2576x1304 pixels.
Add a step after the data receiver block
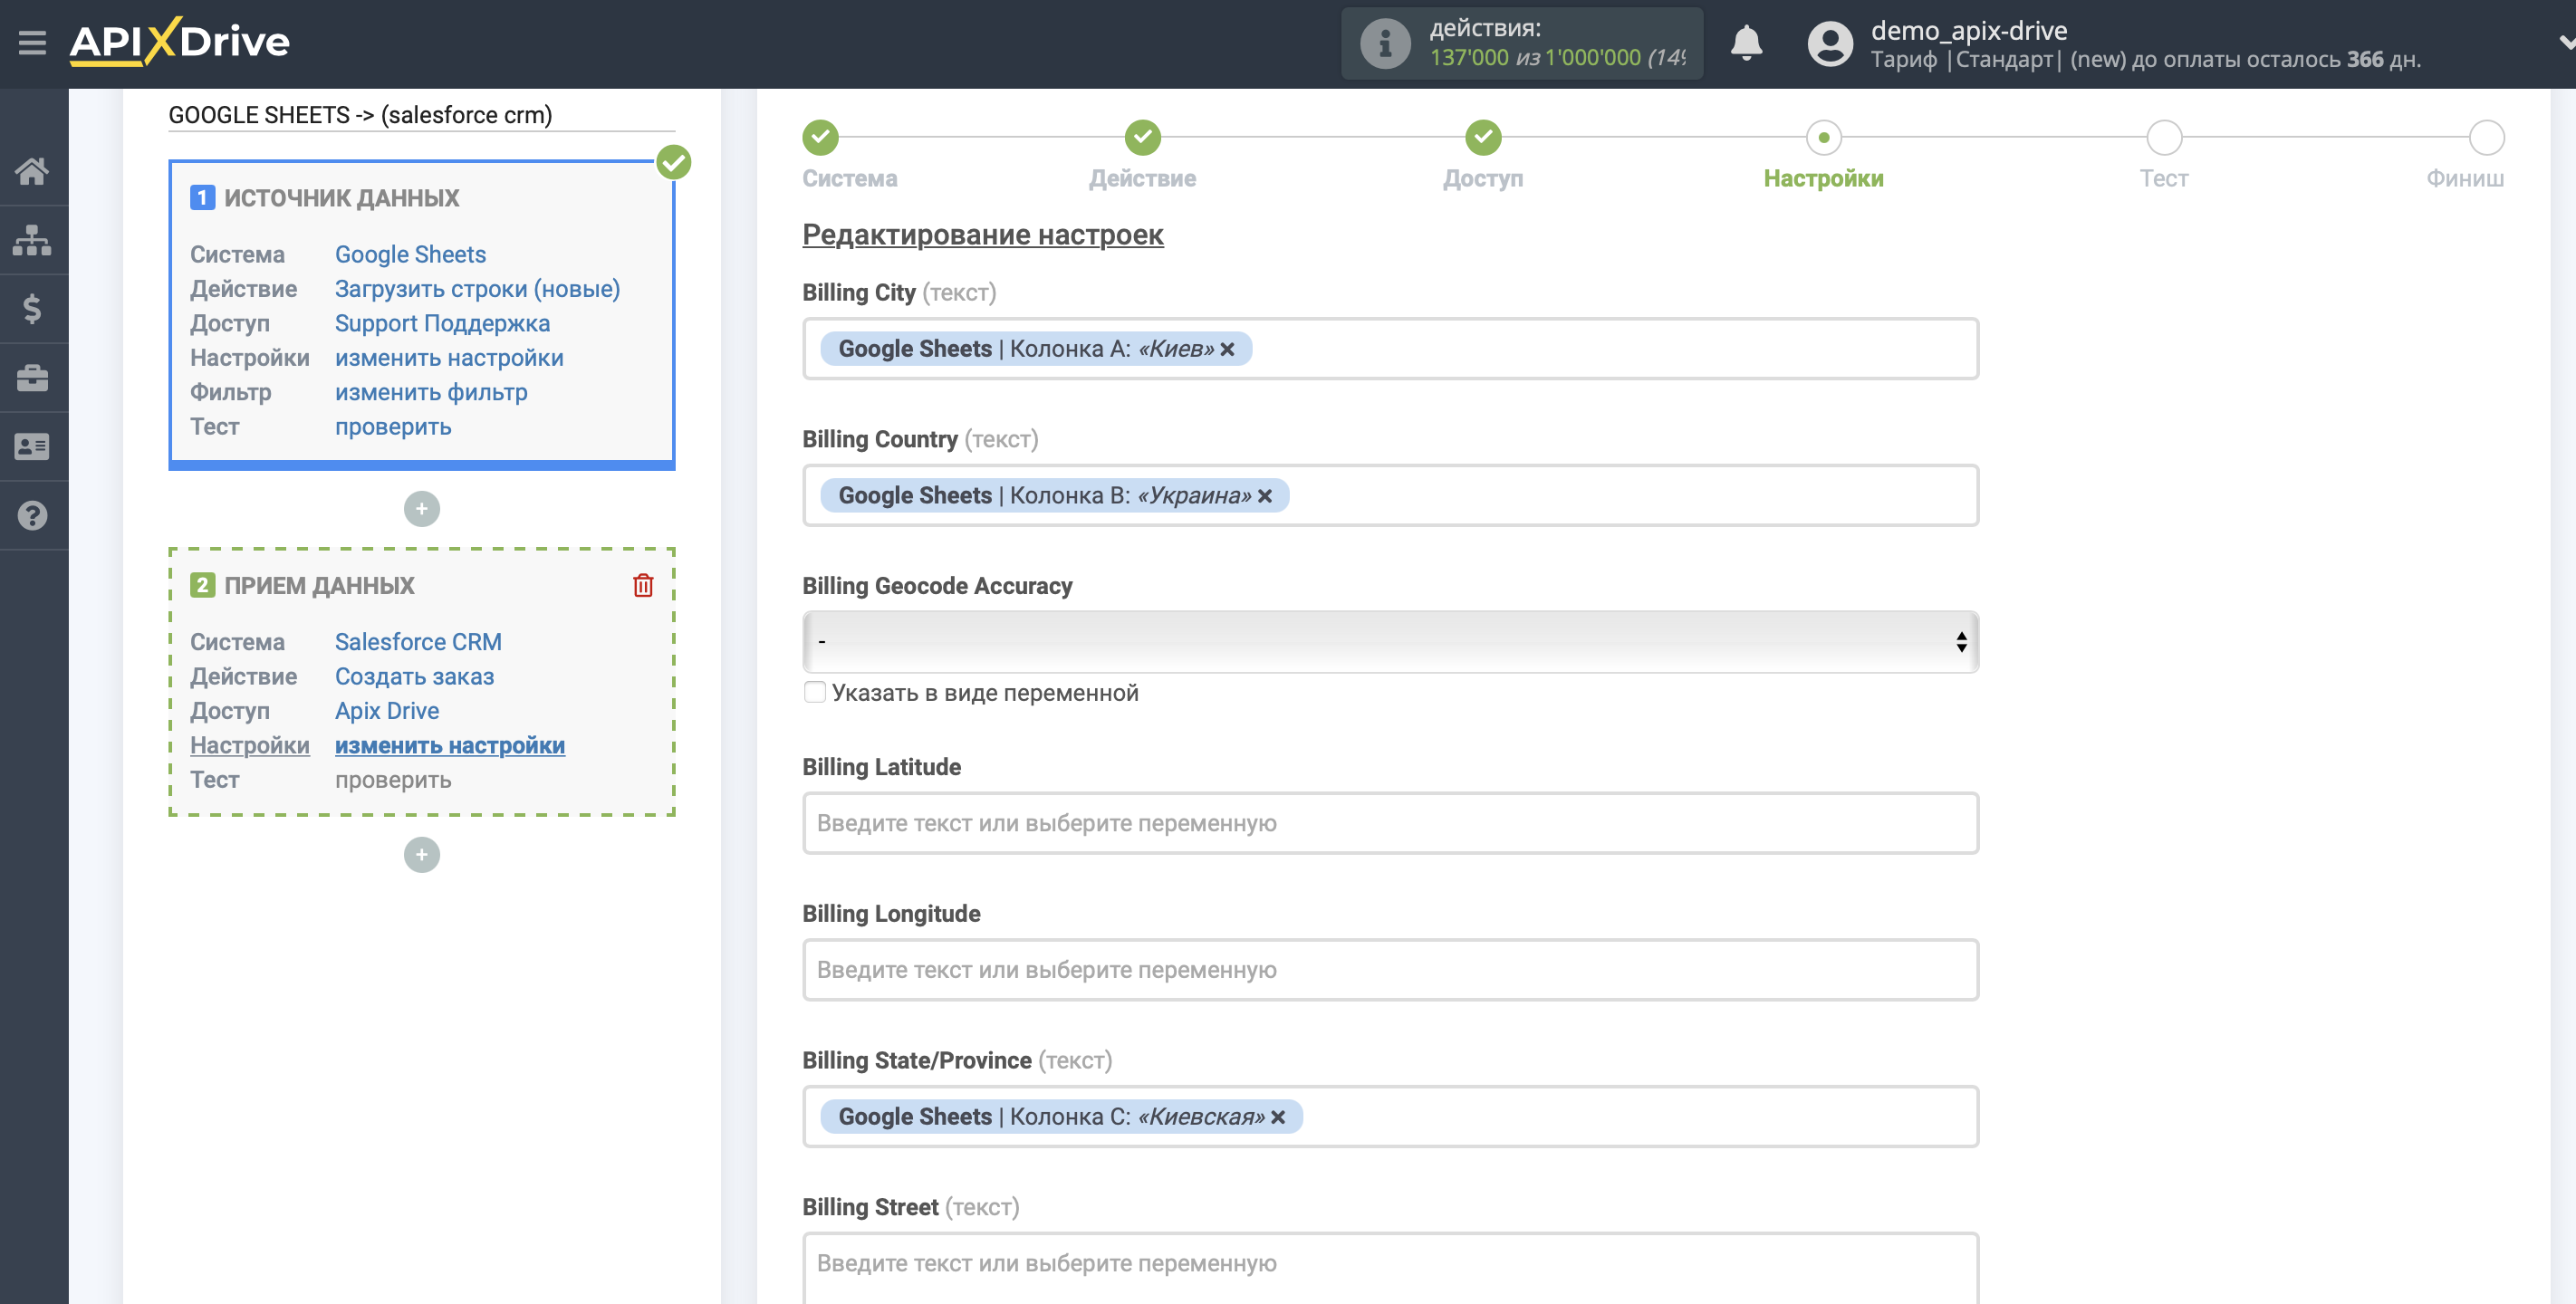[x=422, y=855]
